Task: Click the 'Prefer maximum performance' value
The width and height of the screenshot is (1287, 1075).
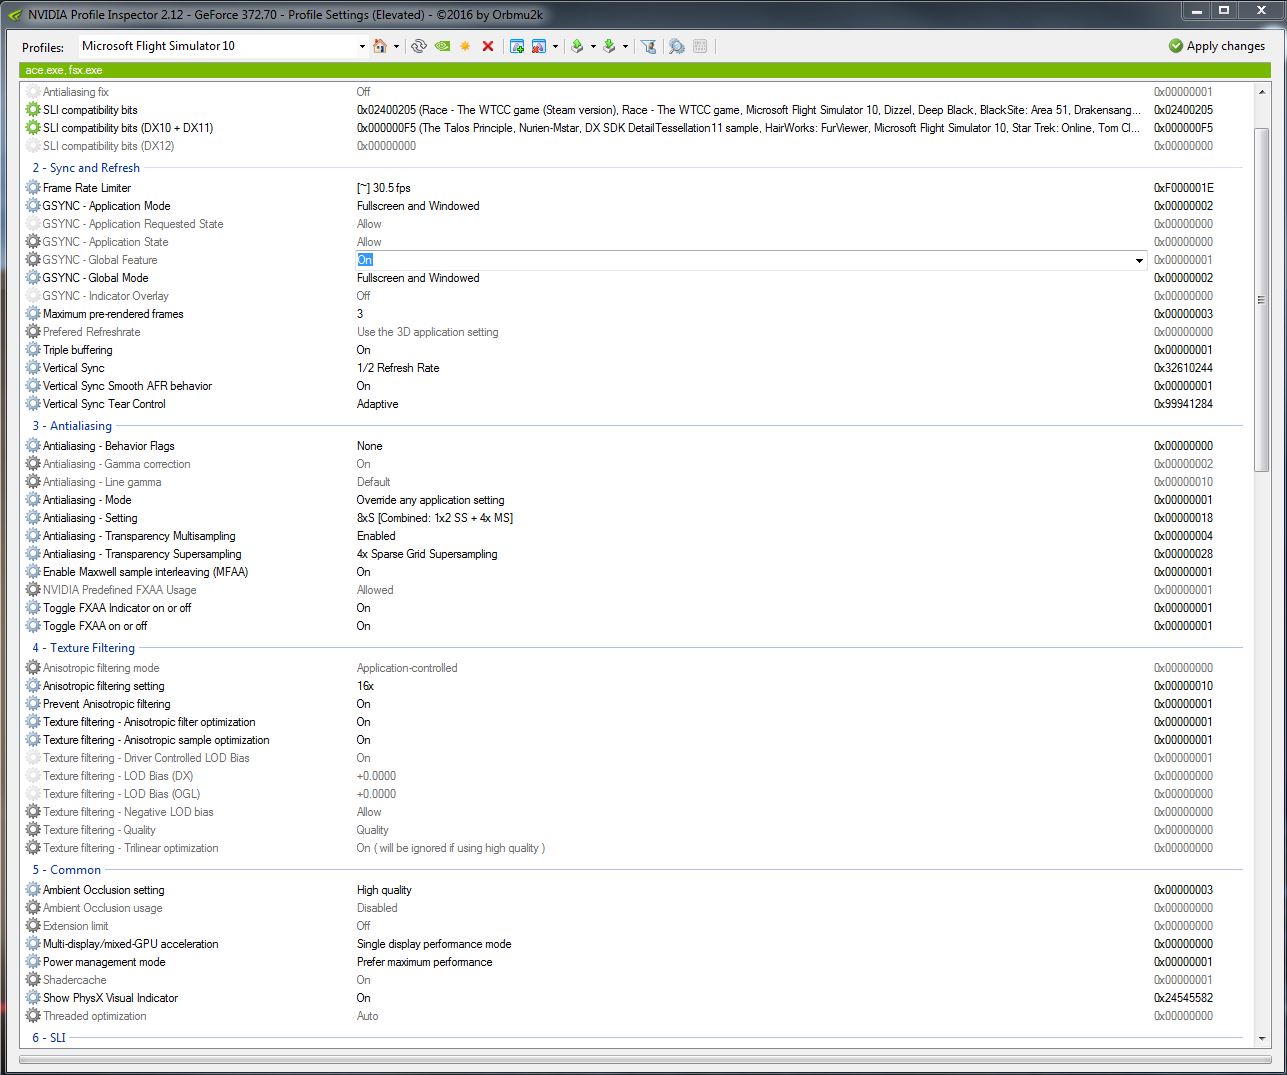Action: click(x=424, y=962)
